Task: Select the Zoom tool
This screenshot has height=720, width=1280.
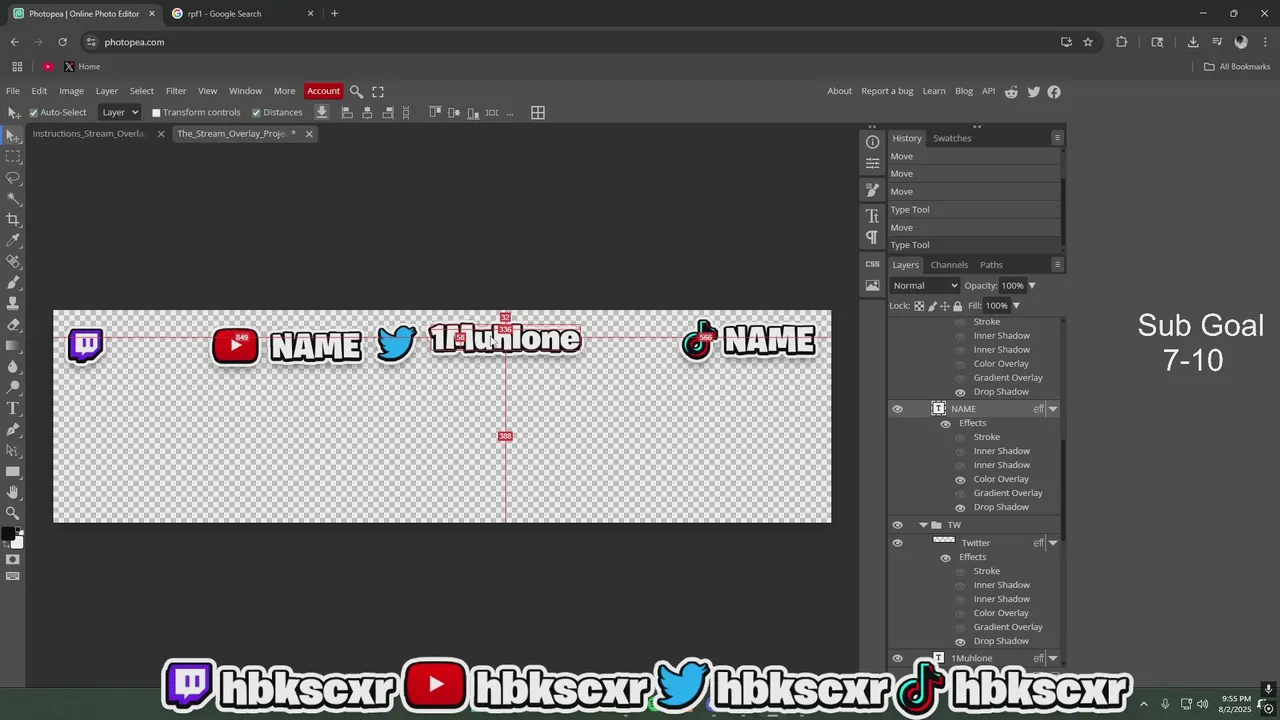Action: 13,513
